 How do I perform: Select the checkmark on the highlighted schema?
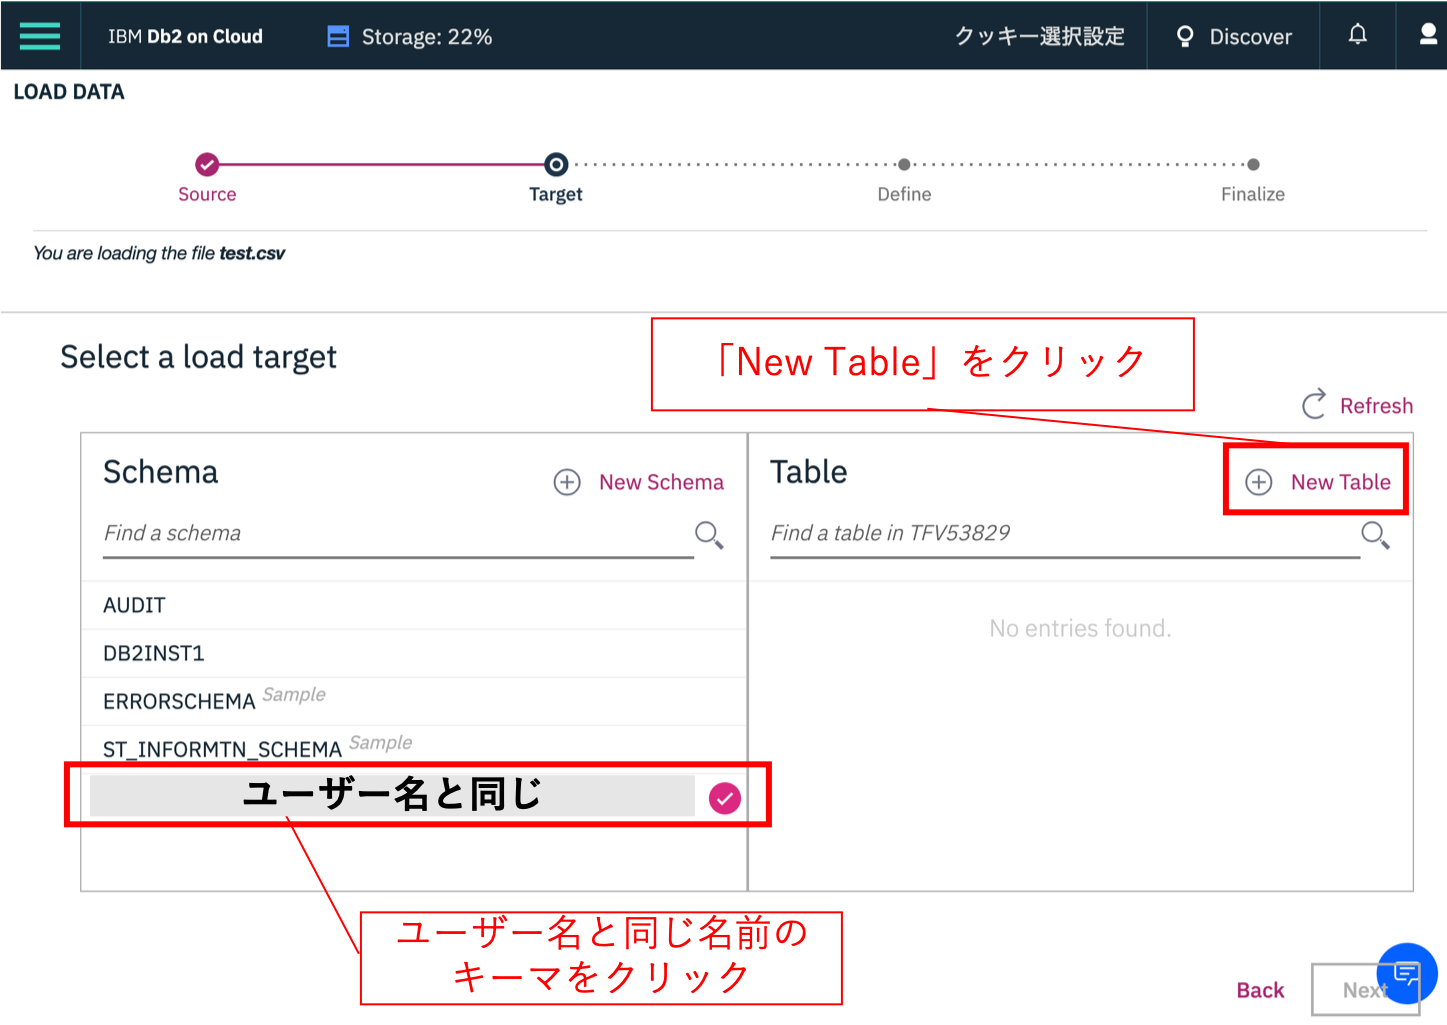coord(723,797)
